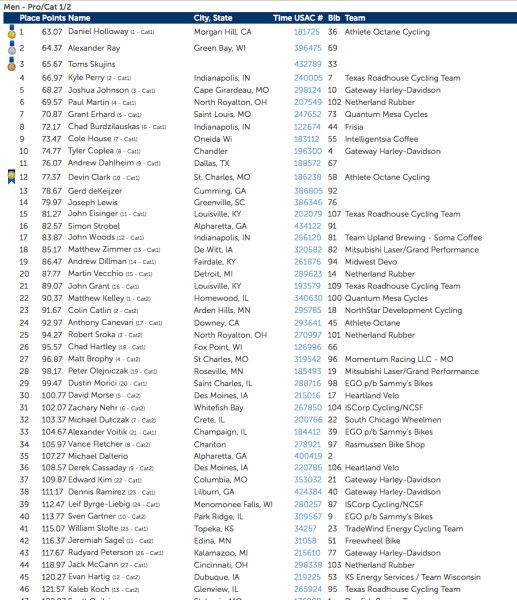
Task: Click the City, State column header
Action: pos(213,18)
